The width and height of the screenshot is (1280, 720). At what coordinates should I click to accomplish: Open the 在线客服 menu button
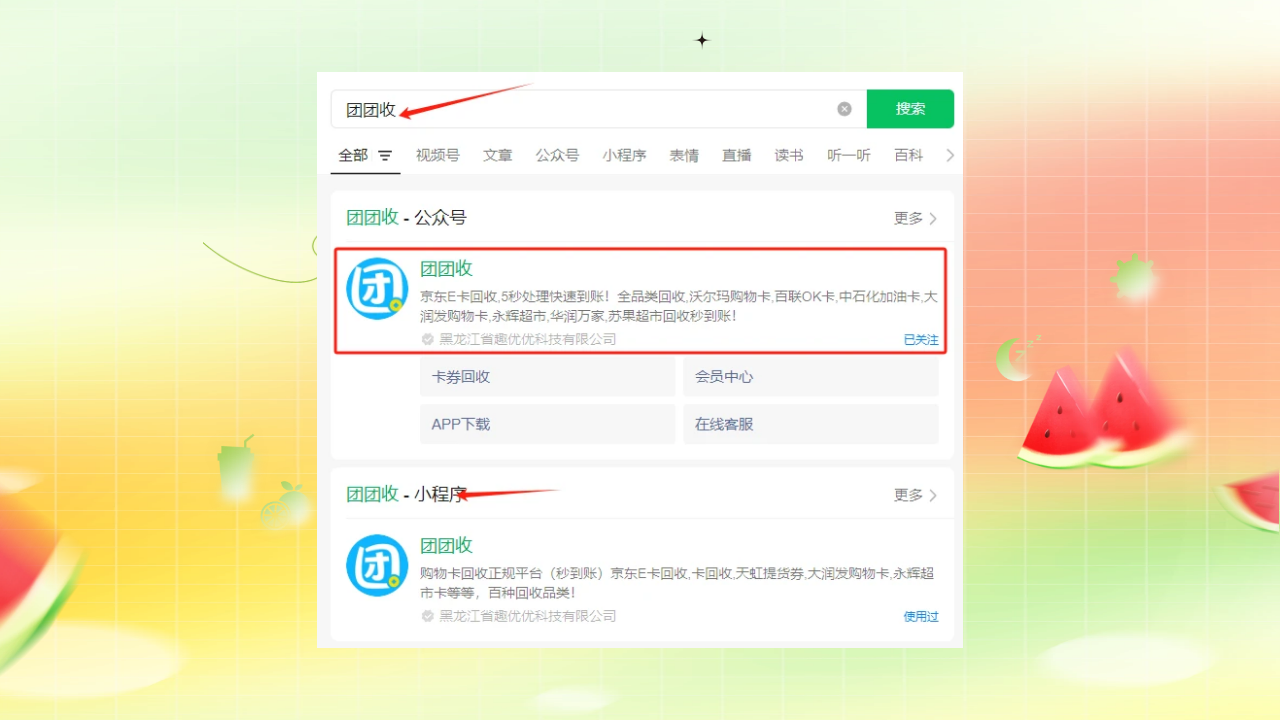pyautogui.click(x=811, y=424)
